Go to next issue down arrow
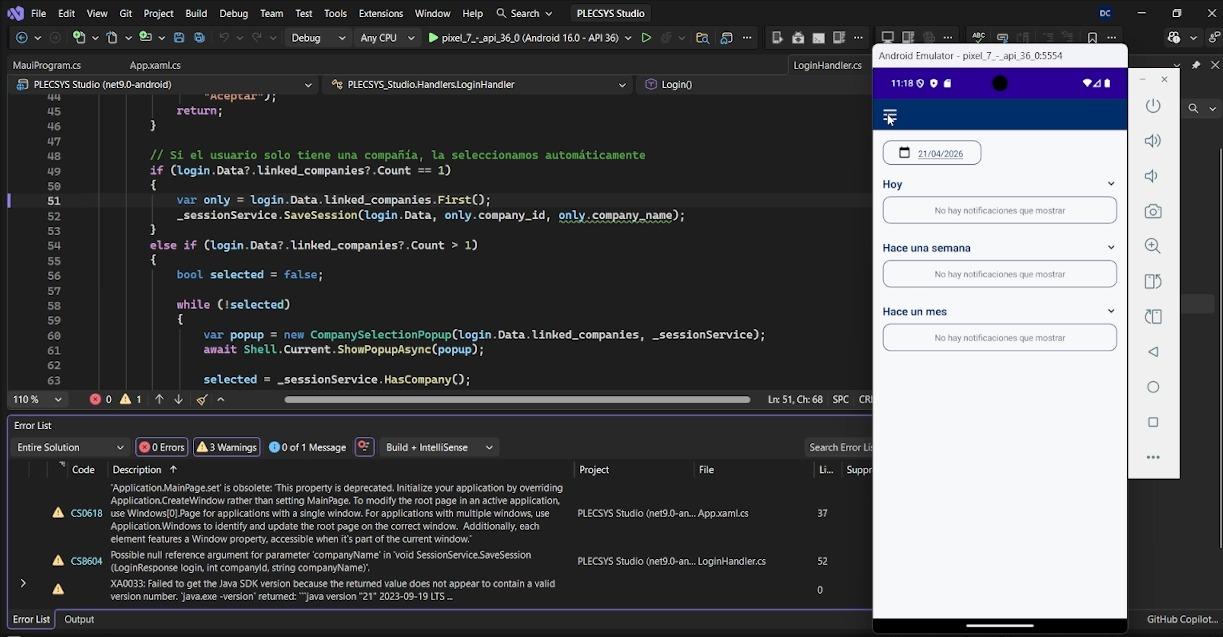This screenshot has height=637, width=1223. (x=178, y=399)
